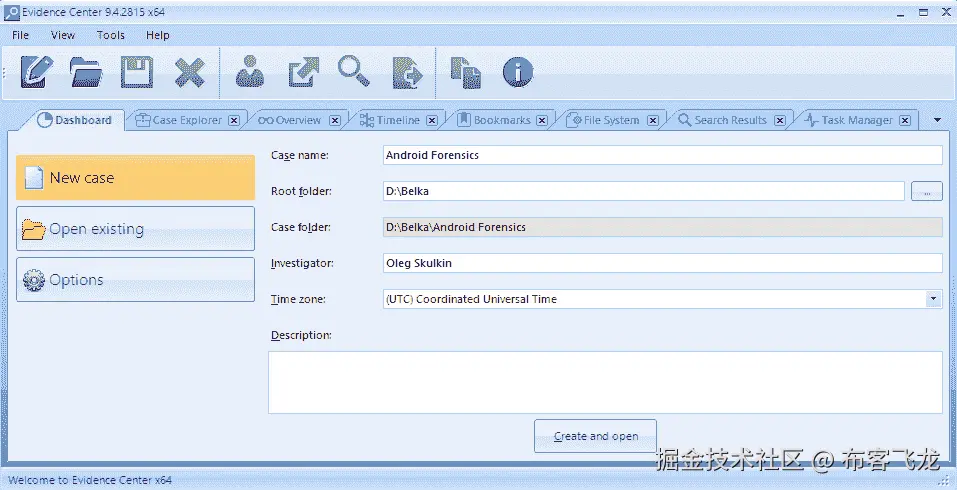
Task: Open case using the folder toolbar icon
Action: [85, 72]
